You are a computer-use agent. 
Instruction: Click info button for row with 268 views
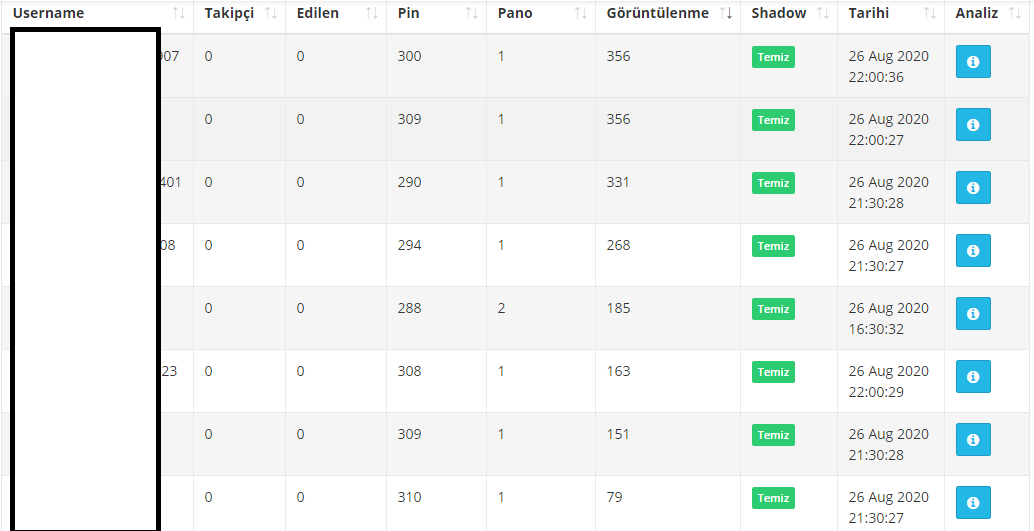[973, 251]
